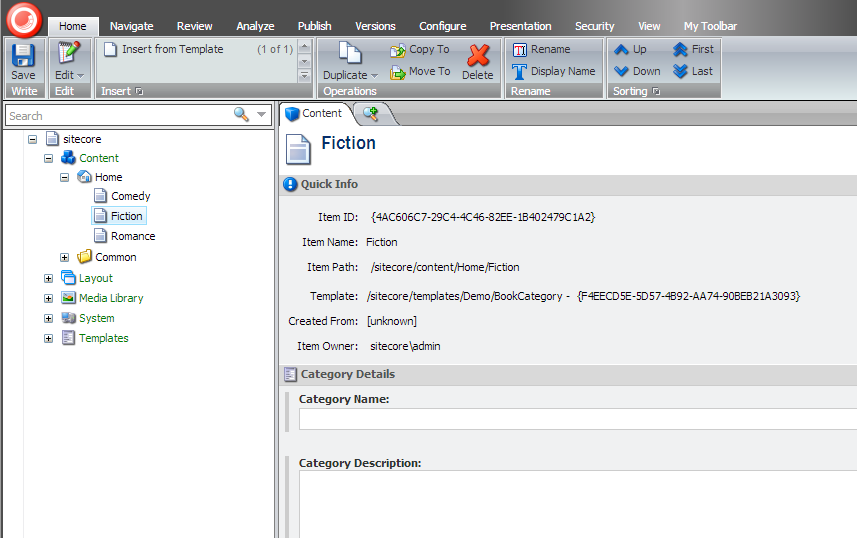This screenshot has height=538, width=857.
Task: Open the Presentation ribbon tab
Action: point(520,26)
